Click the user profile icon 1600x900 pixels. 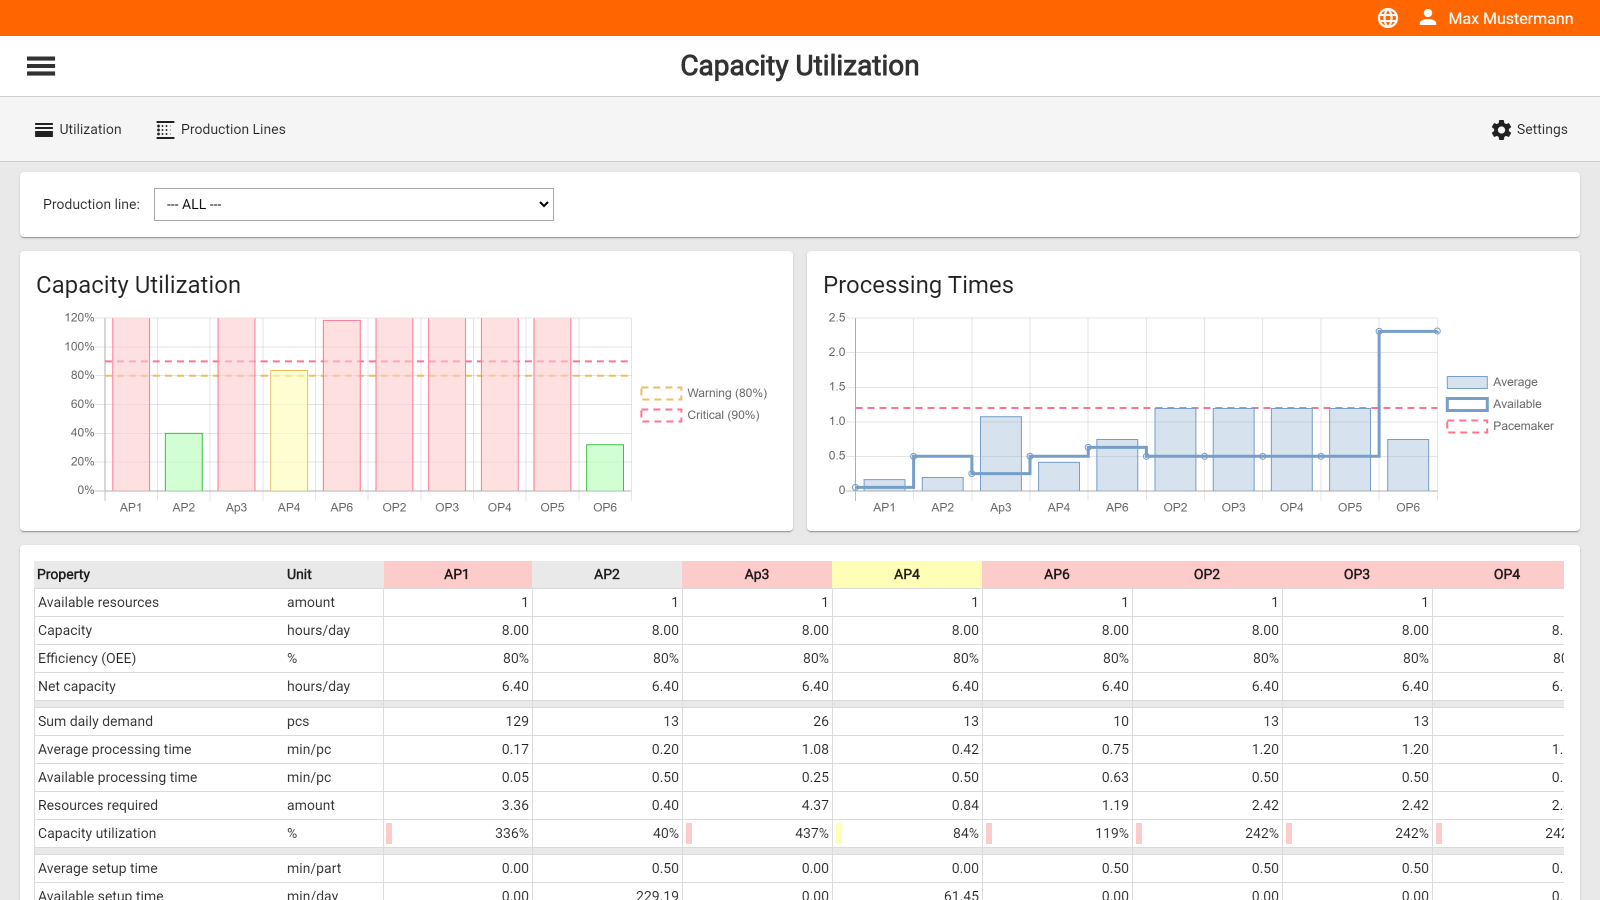coord(1427,18)
